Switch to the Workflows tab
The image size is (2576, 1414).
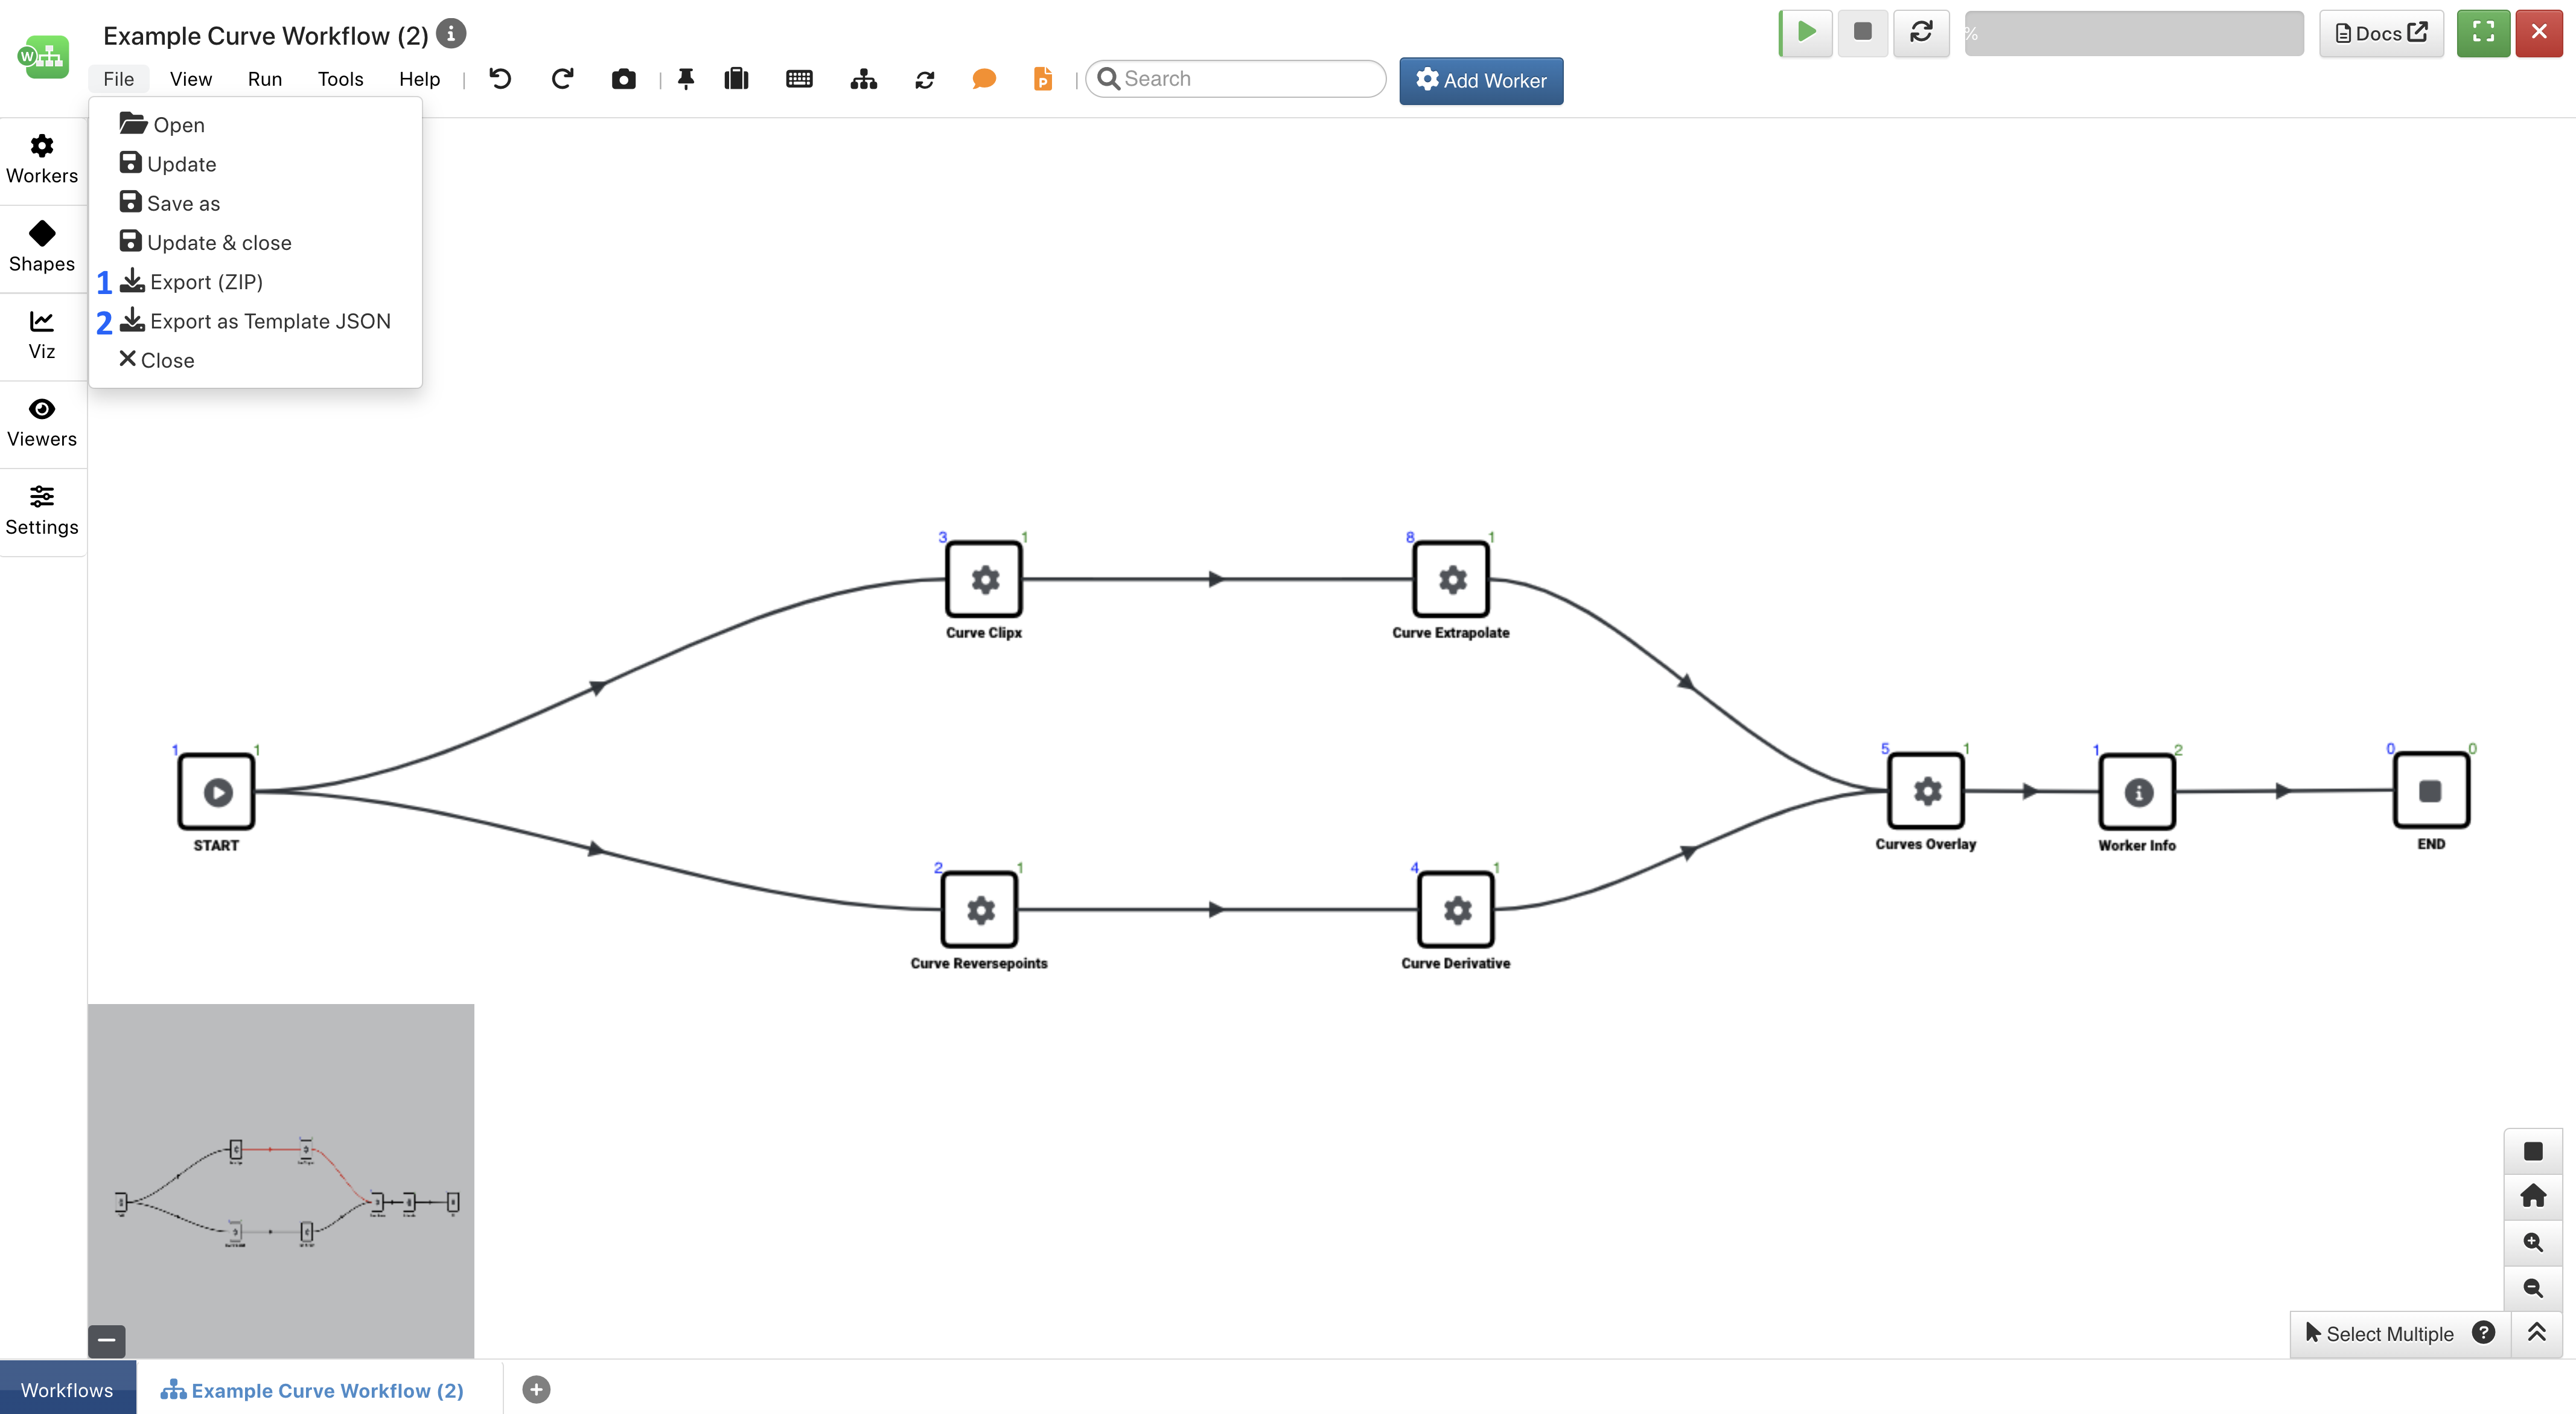coord(66,1389)
